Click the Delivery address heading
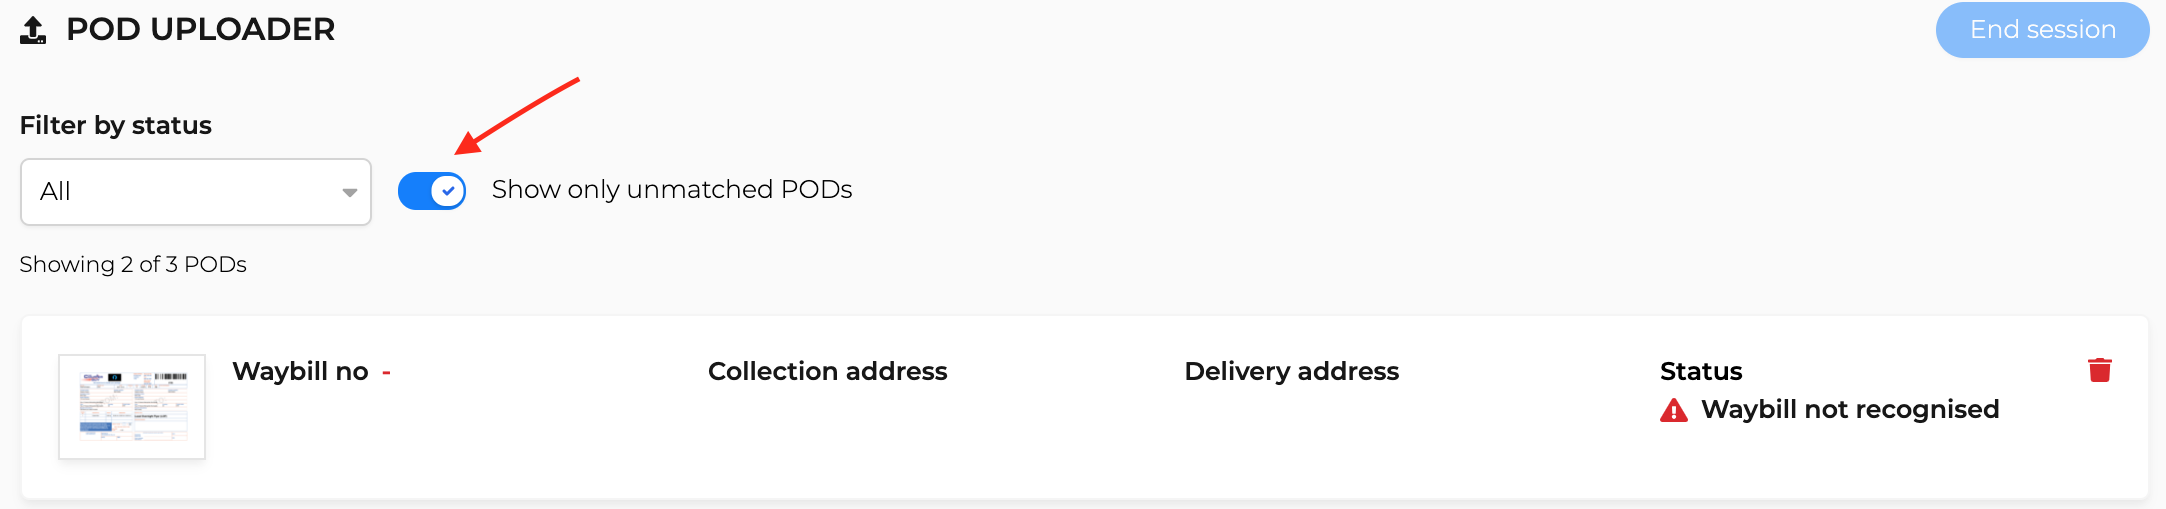2166x509 pixels. [1291, 371]
